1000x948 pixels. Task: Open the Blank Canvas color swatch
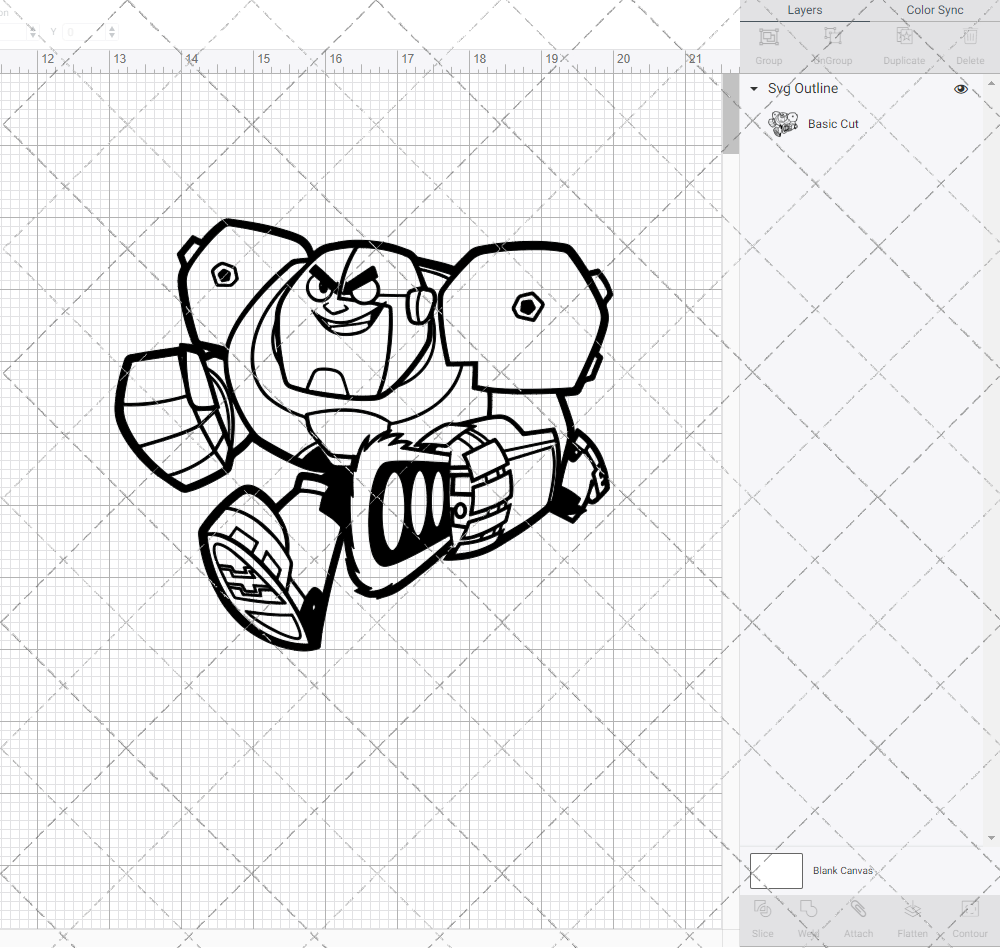(x=776, y=870)
